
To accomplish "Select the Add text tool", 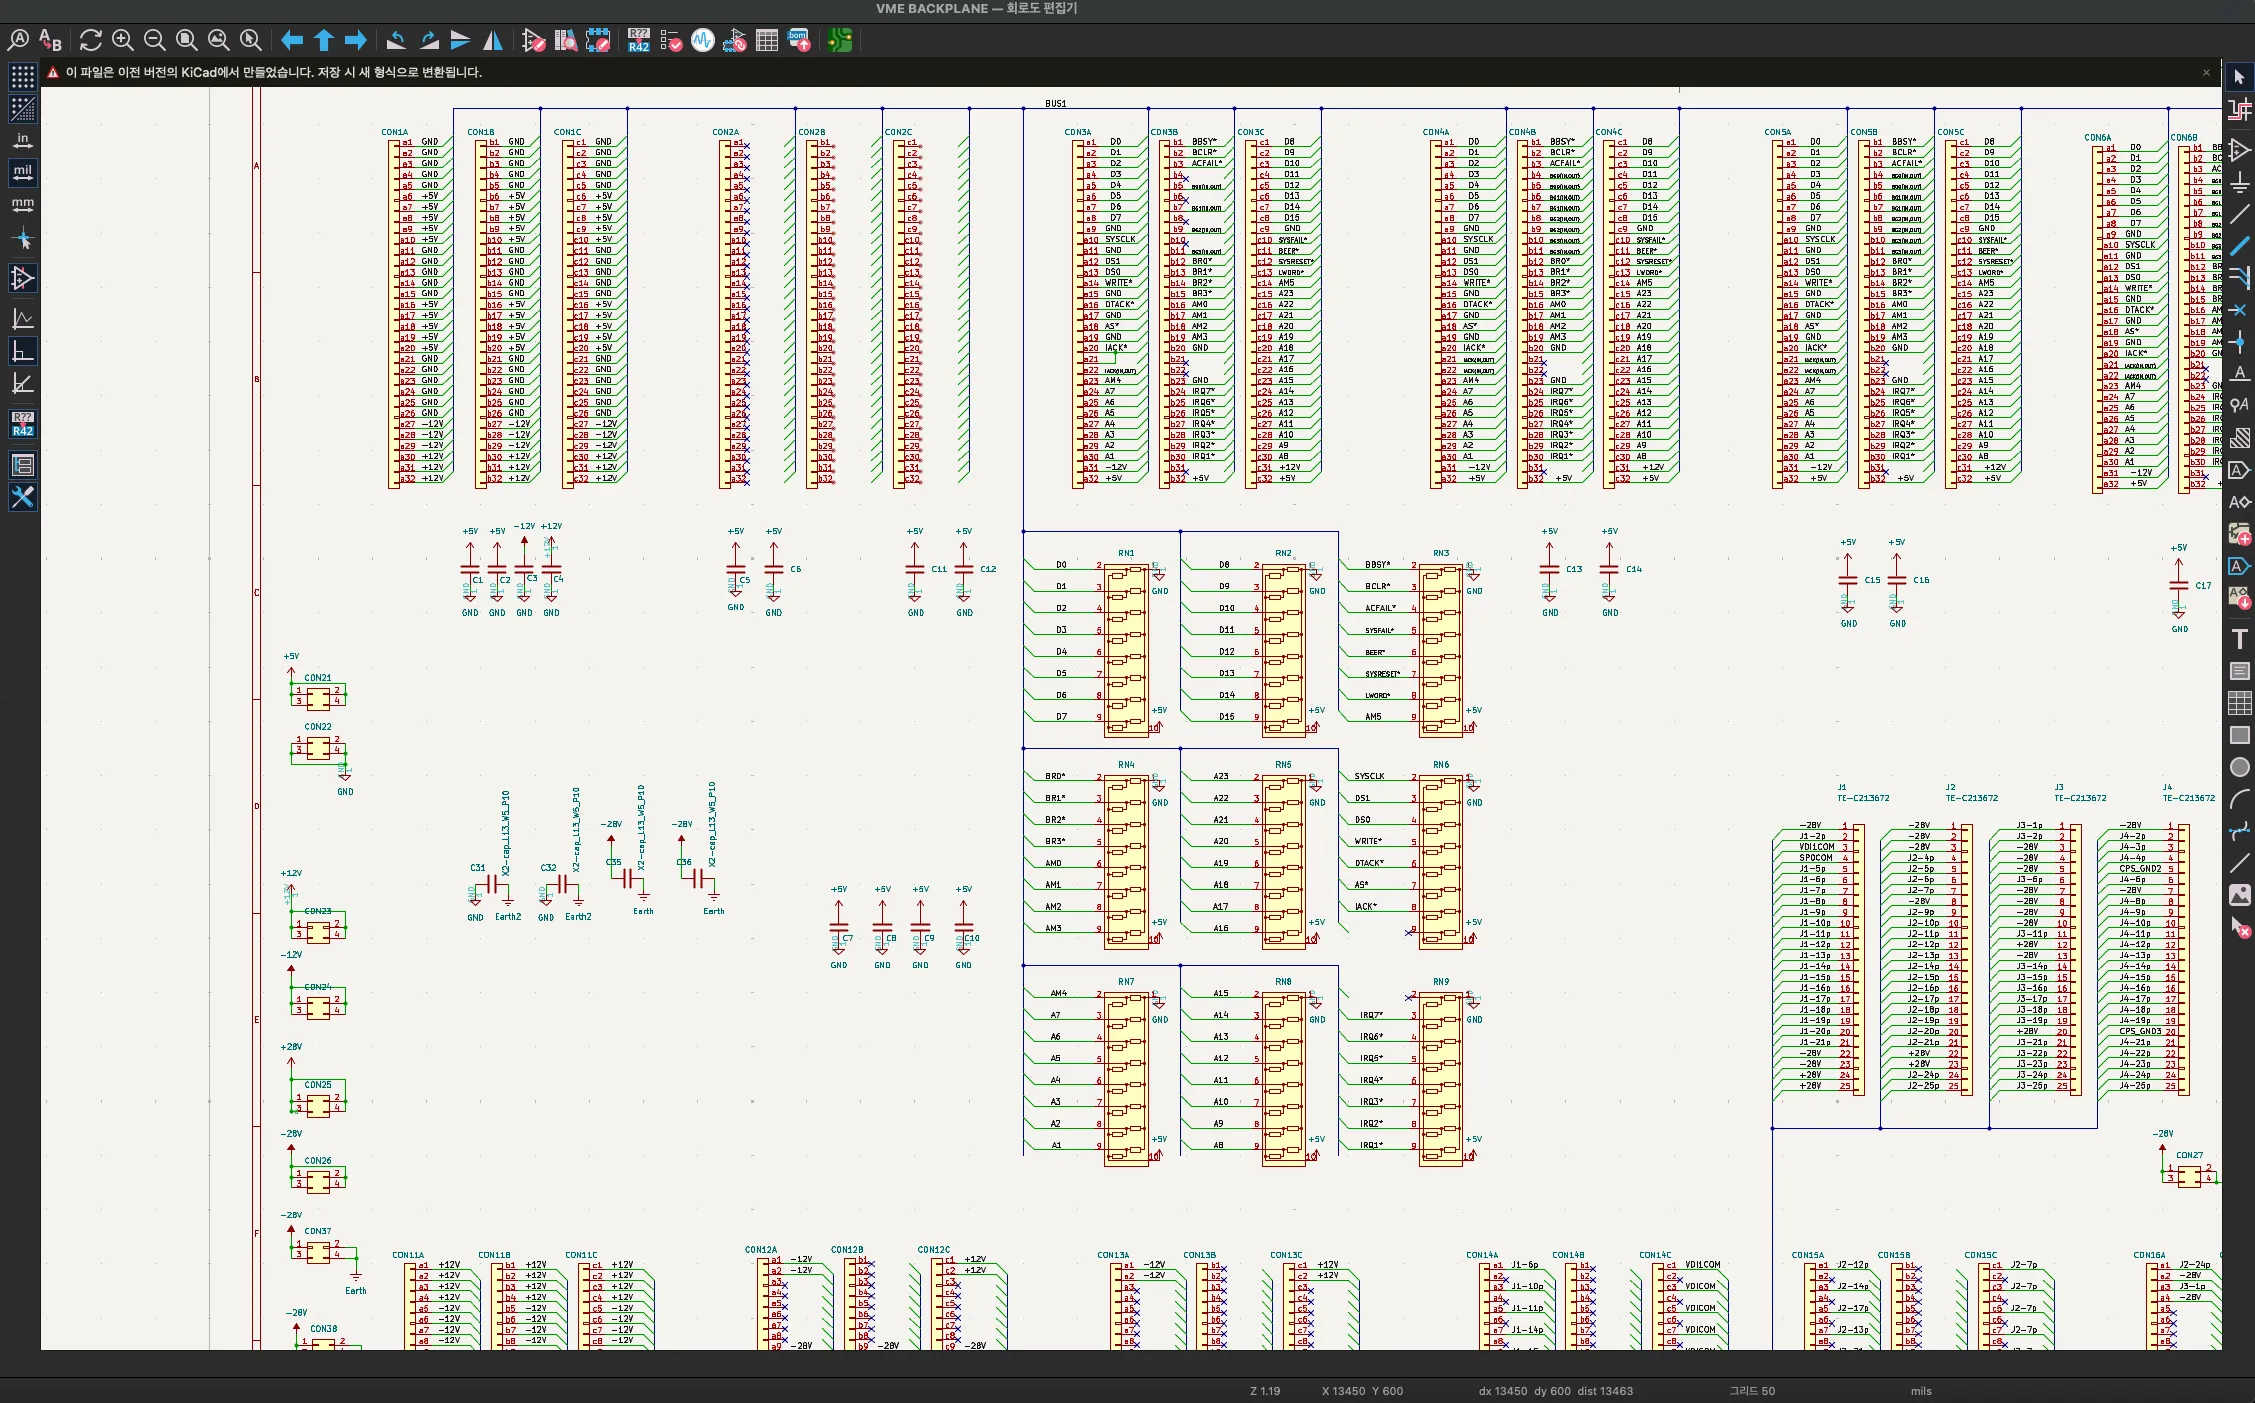I will pyautogui.click(x=2240, y=639).
